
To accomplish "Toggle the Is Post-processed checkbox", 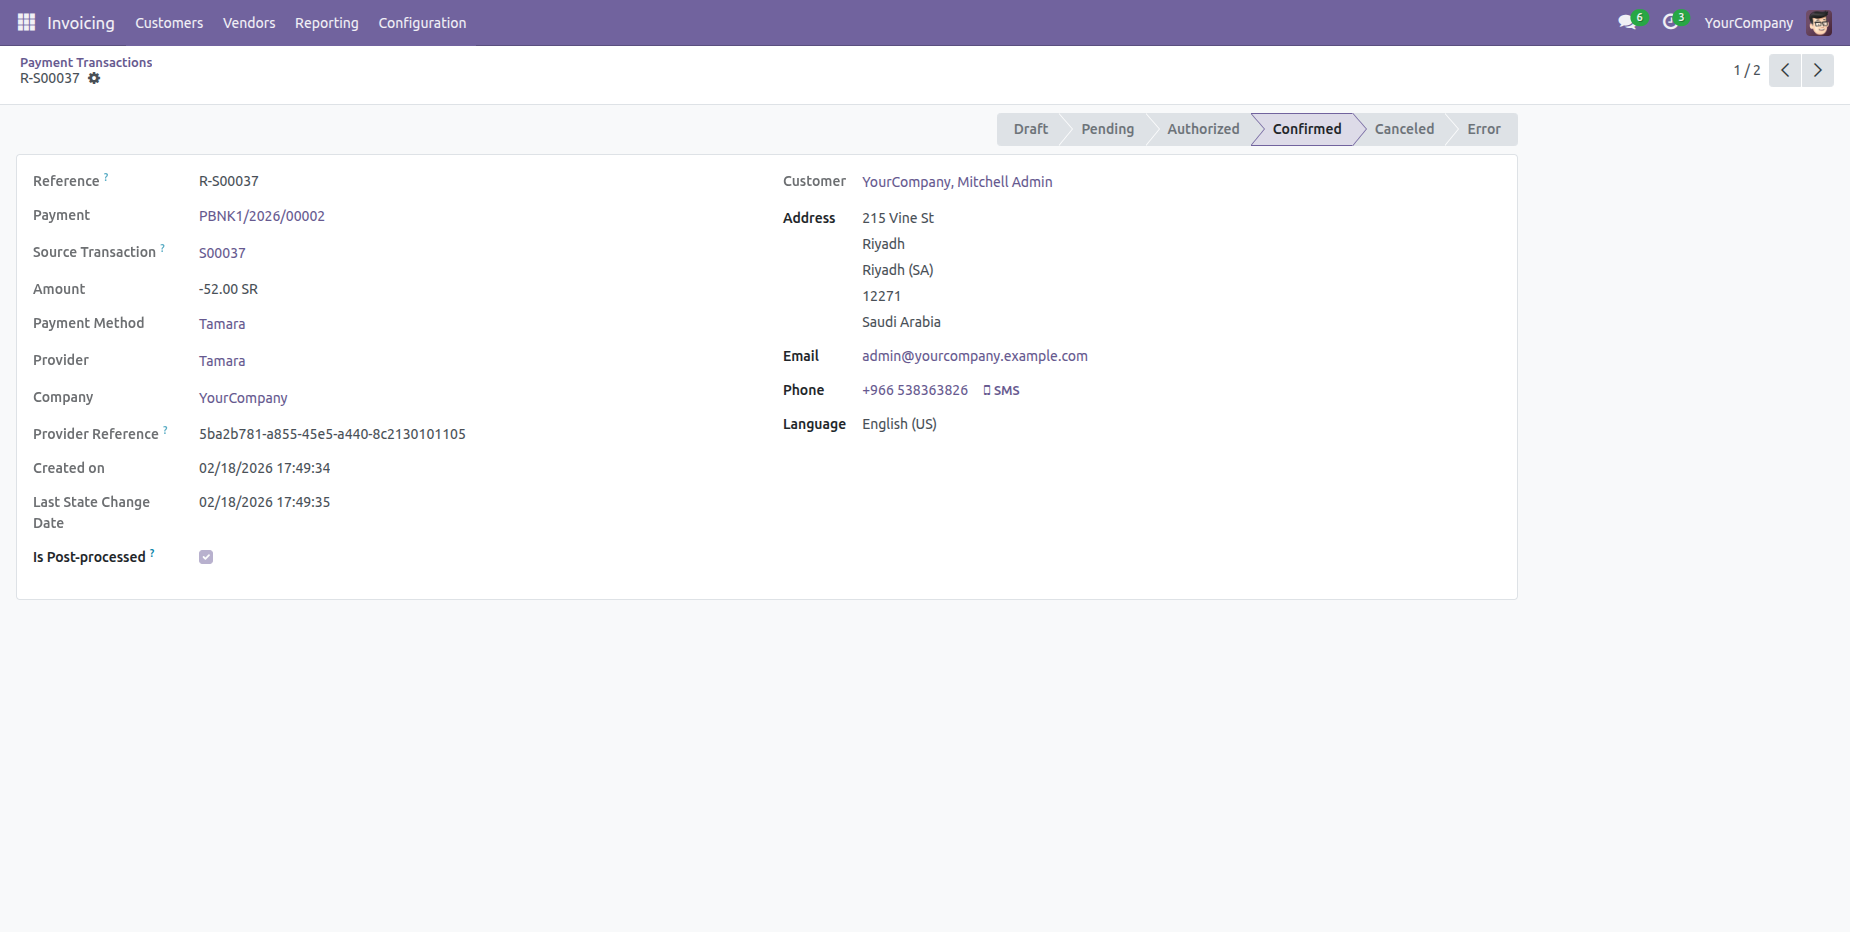I will (x=206, y=557).
